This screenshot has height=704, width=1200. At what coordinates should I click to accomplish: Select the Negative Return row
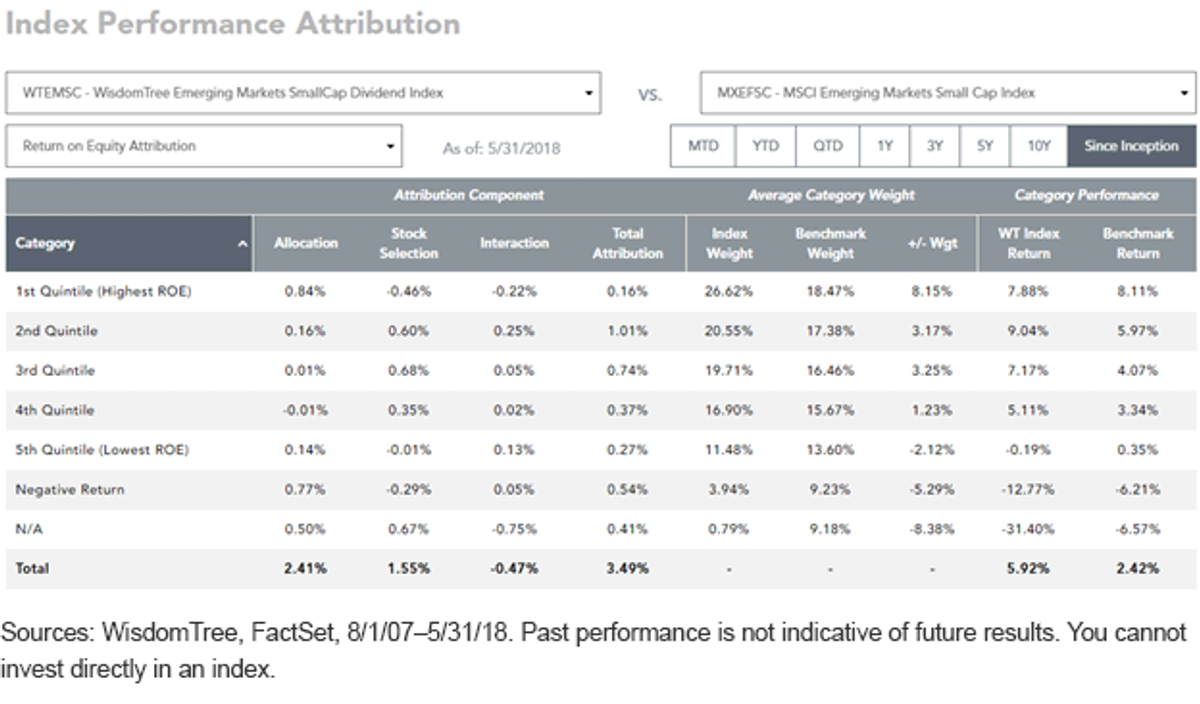point(600,490)
